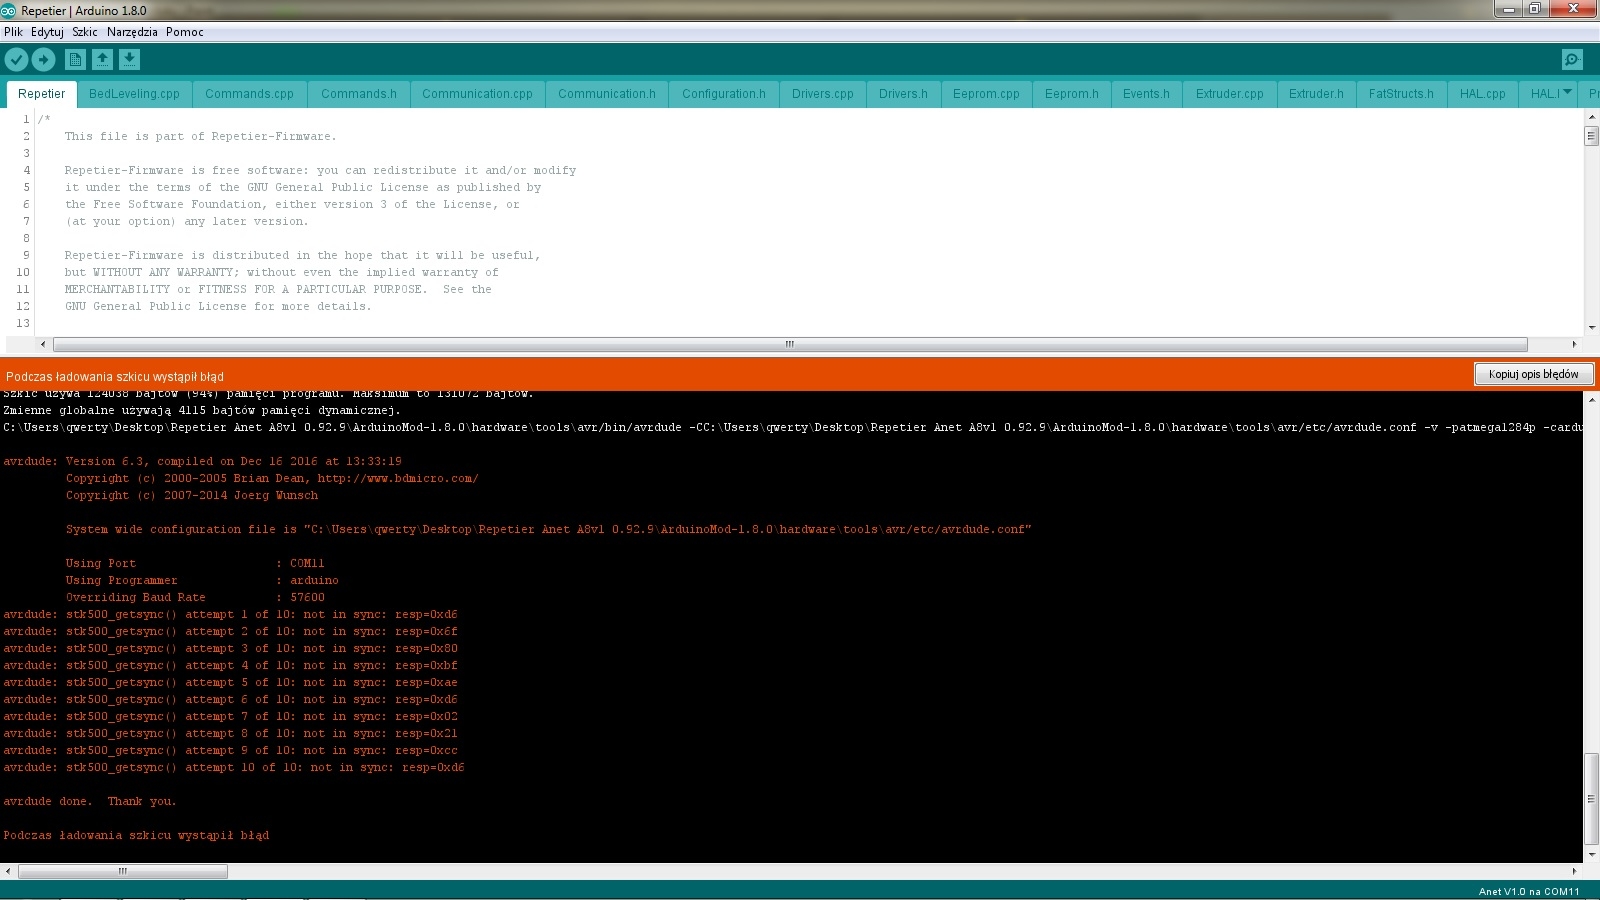Viewport: 1600px width, 900px height.
Task: Switch to the Extruder.h tab
Action: (x=1316, y=94)
